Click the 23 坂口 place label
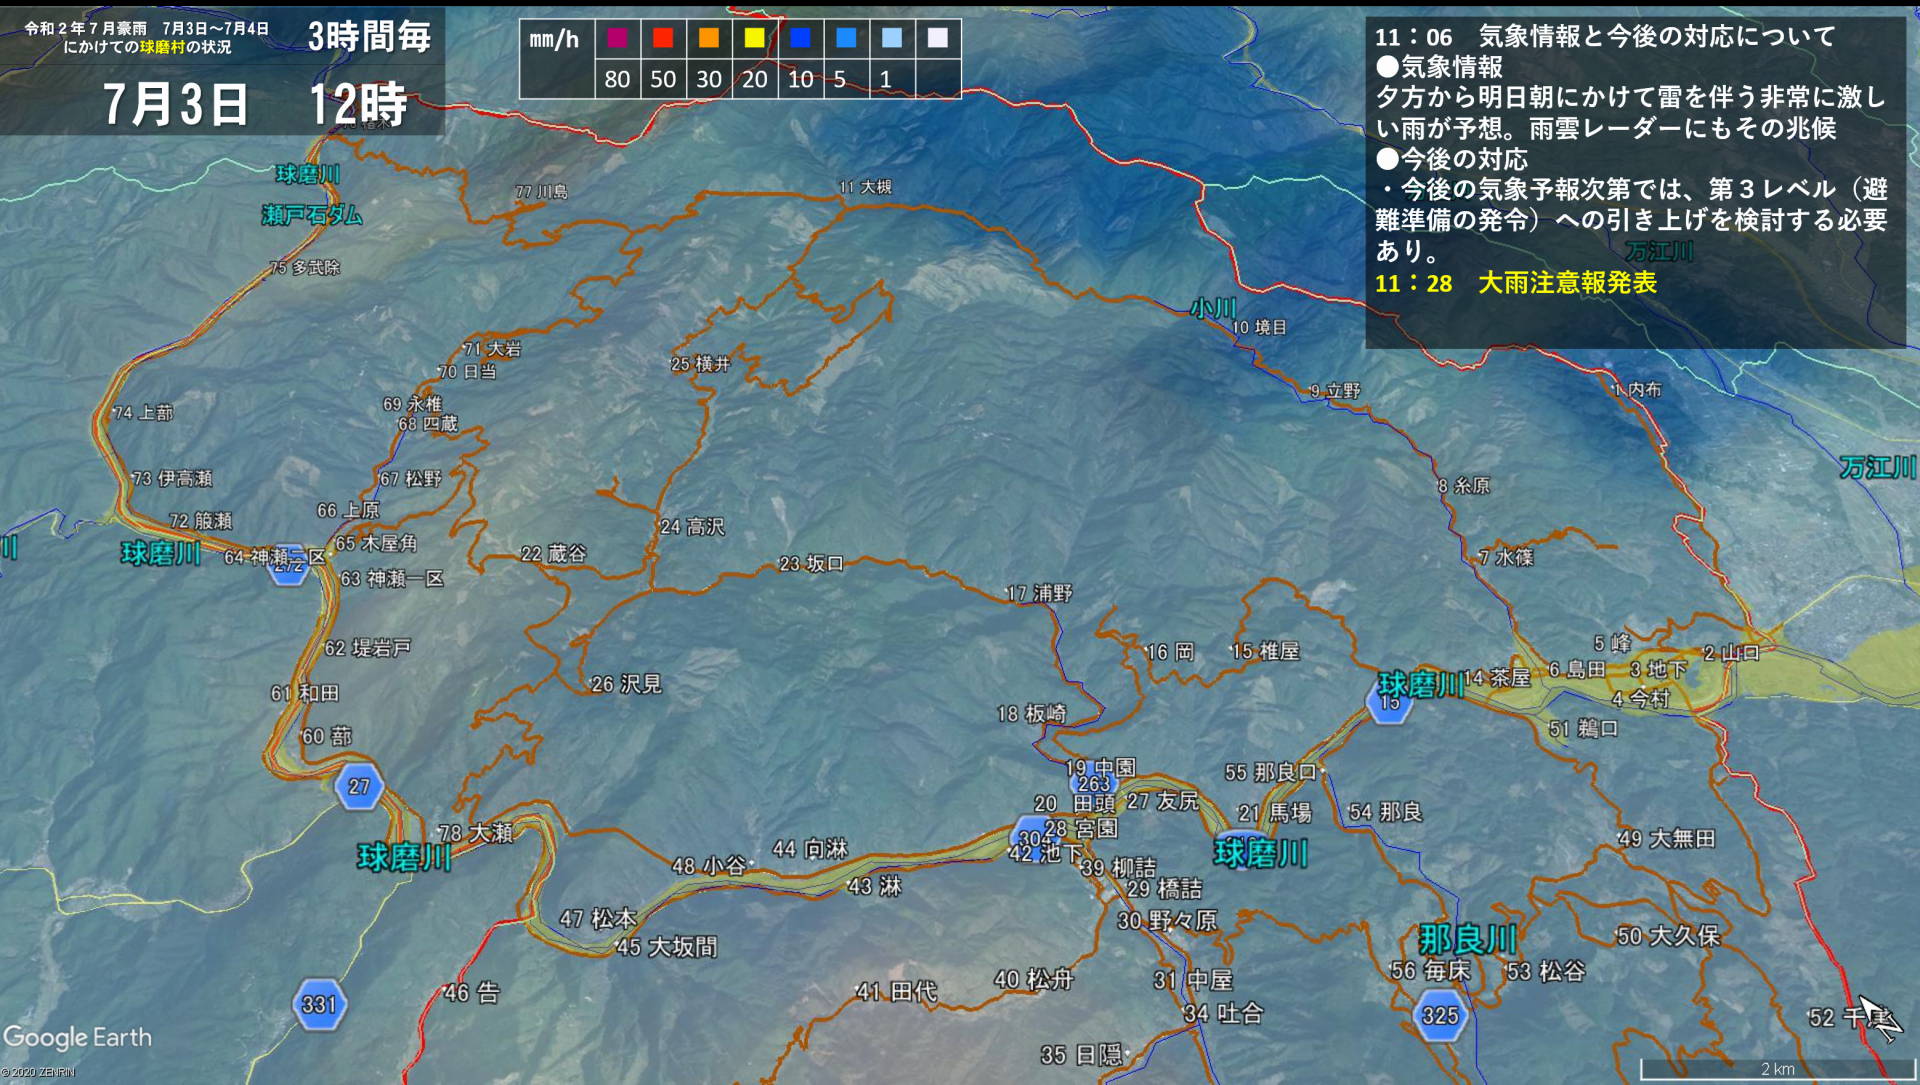Screen dimensions: 1920x1085 [x=811, y=564]
